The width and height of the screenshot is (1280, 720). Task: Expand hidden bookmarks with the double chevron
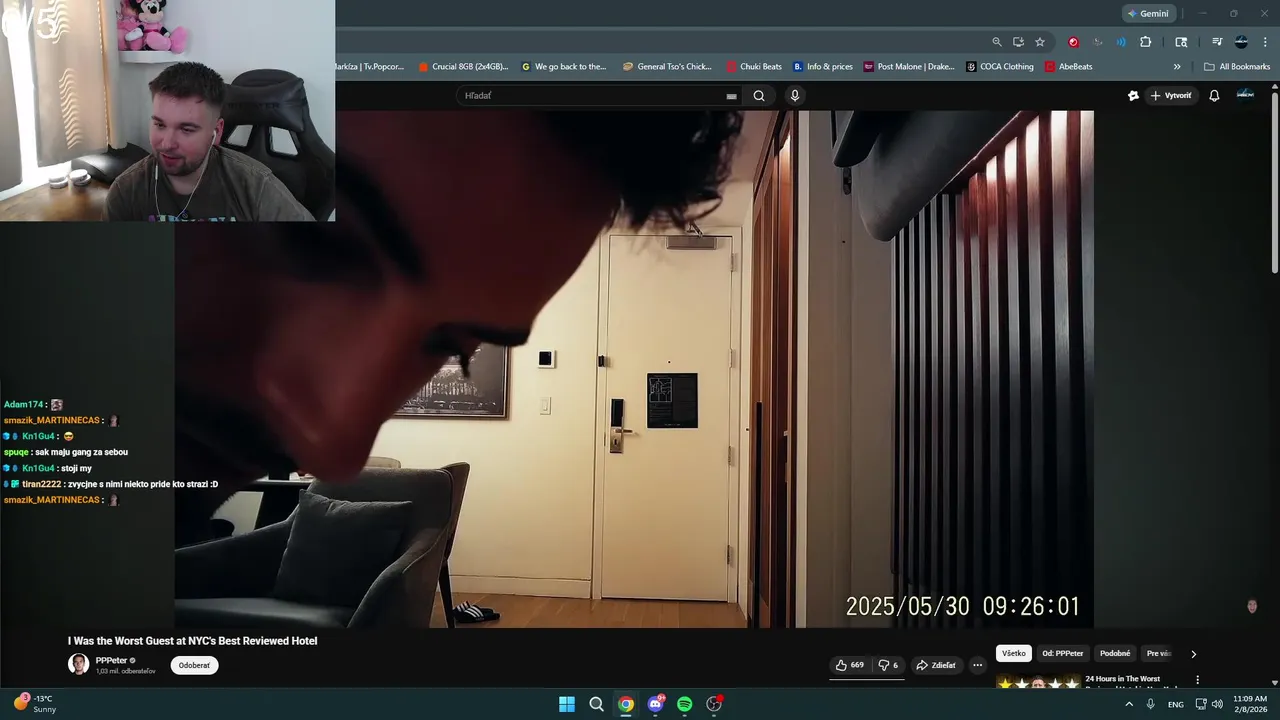(x=1177, y=67)
